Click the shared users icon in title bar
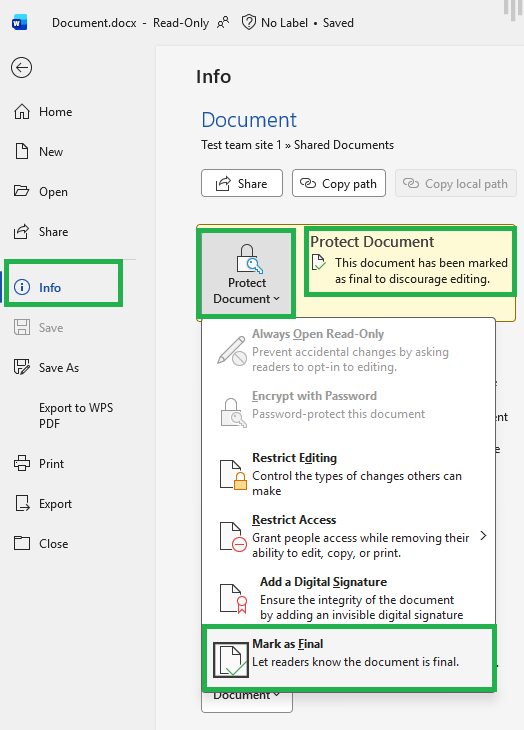524x730 pixels. [x=223, y=22]
